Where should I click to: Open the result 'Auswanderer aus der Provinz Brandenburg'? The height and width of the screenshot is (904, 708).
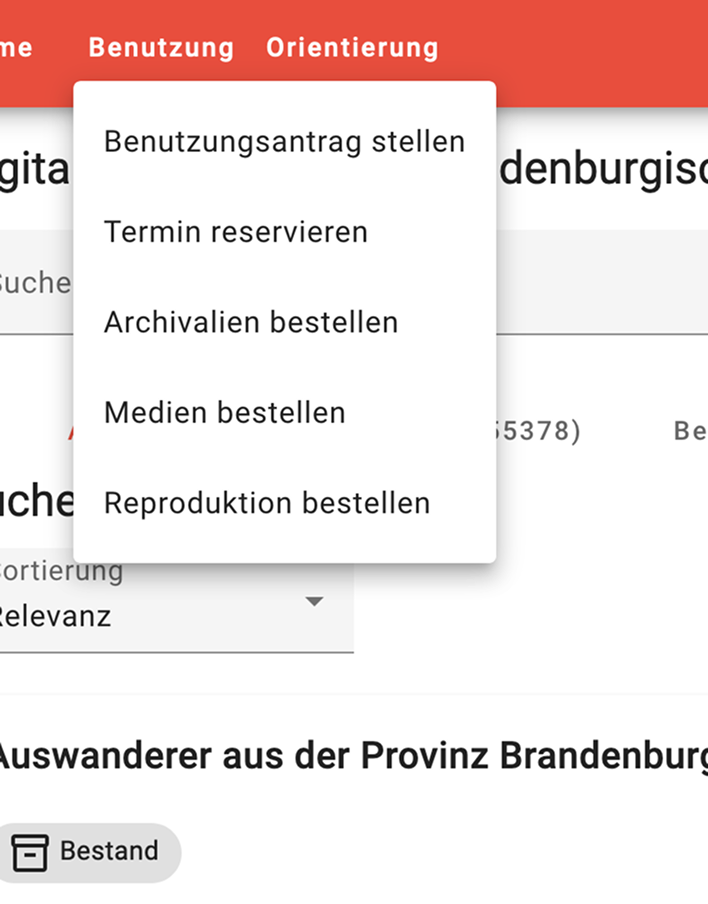(x=350, y=756)
